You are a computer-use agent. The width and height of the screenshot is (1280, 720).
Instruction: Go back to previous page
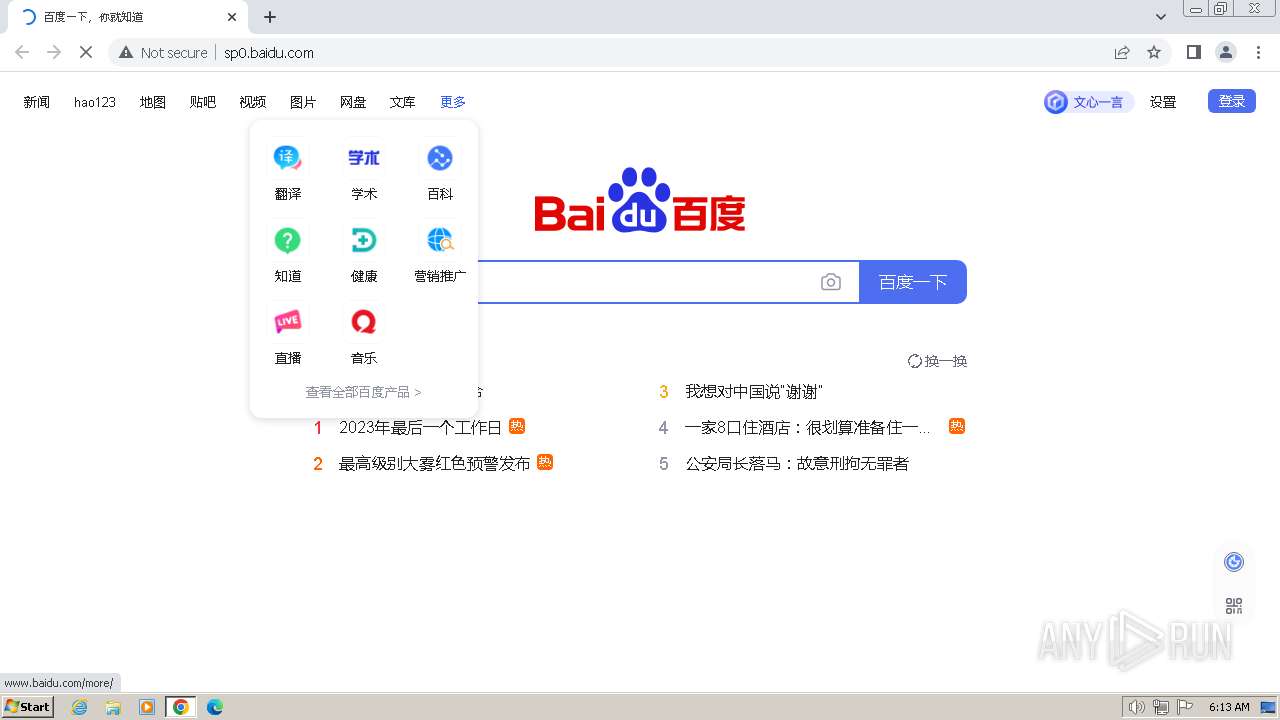pos(22,52)
